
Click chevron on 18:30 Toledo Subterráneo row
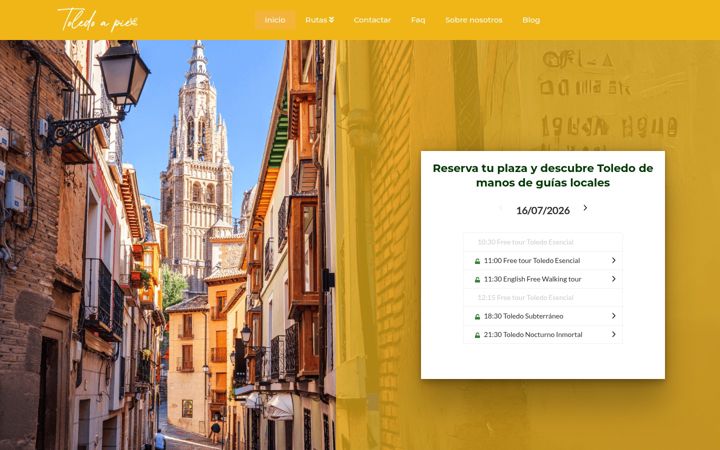pos(613,316)
